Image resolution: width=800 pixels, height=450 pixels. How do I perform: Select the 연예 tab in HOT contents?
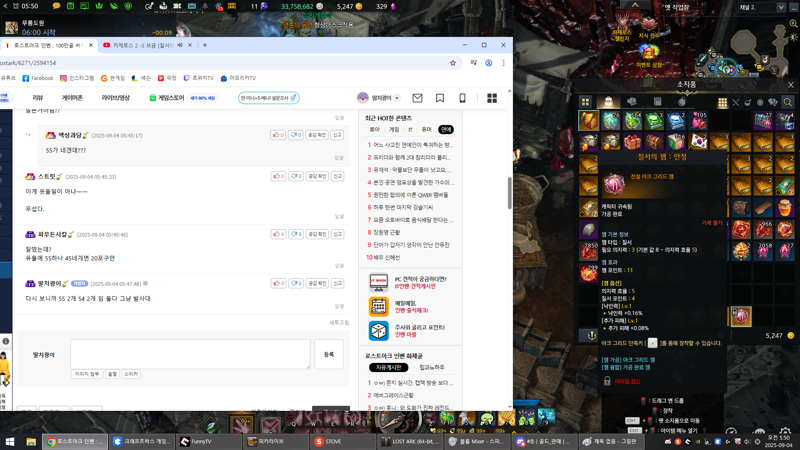pos(446,130)
